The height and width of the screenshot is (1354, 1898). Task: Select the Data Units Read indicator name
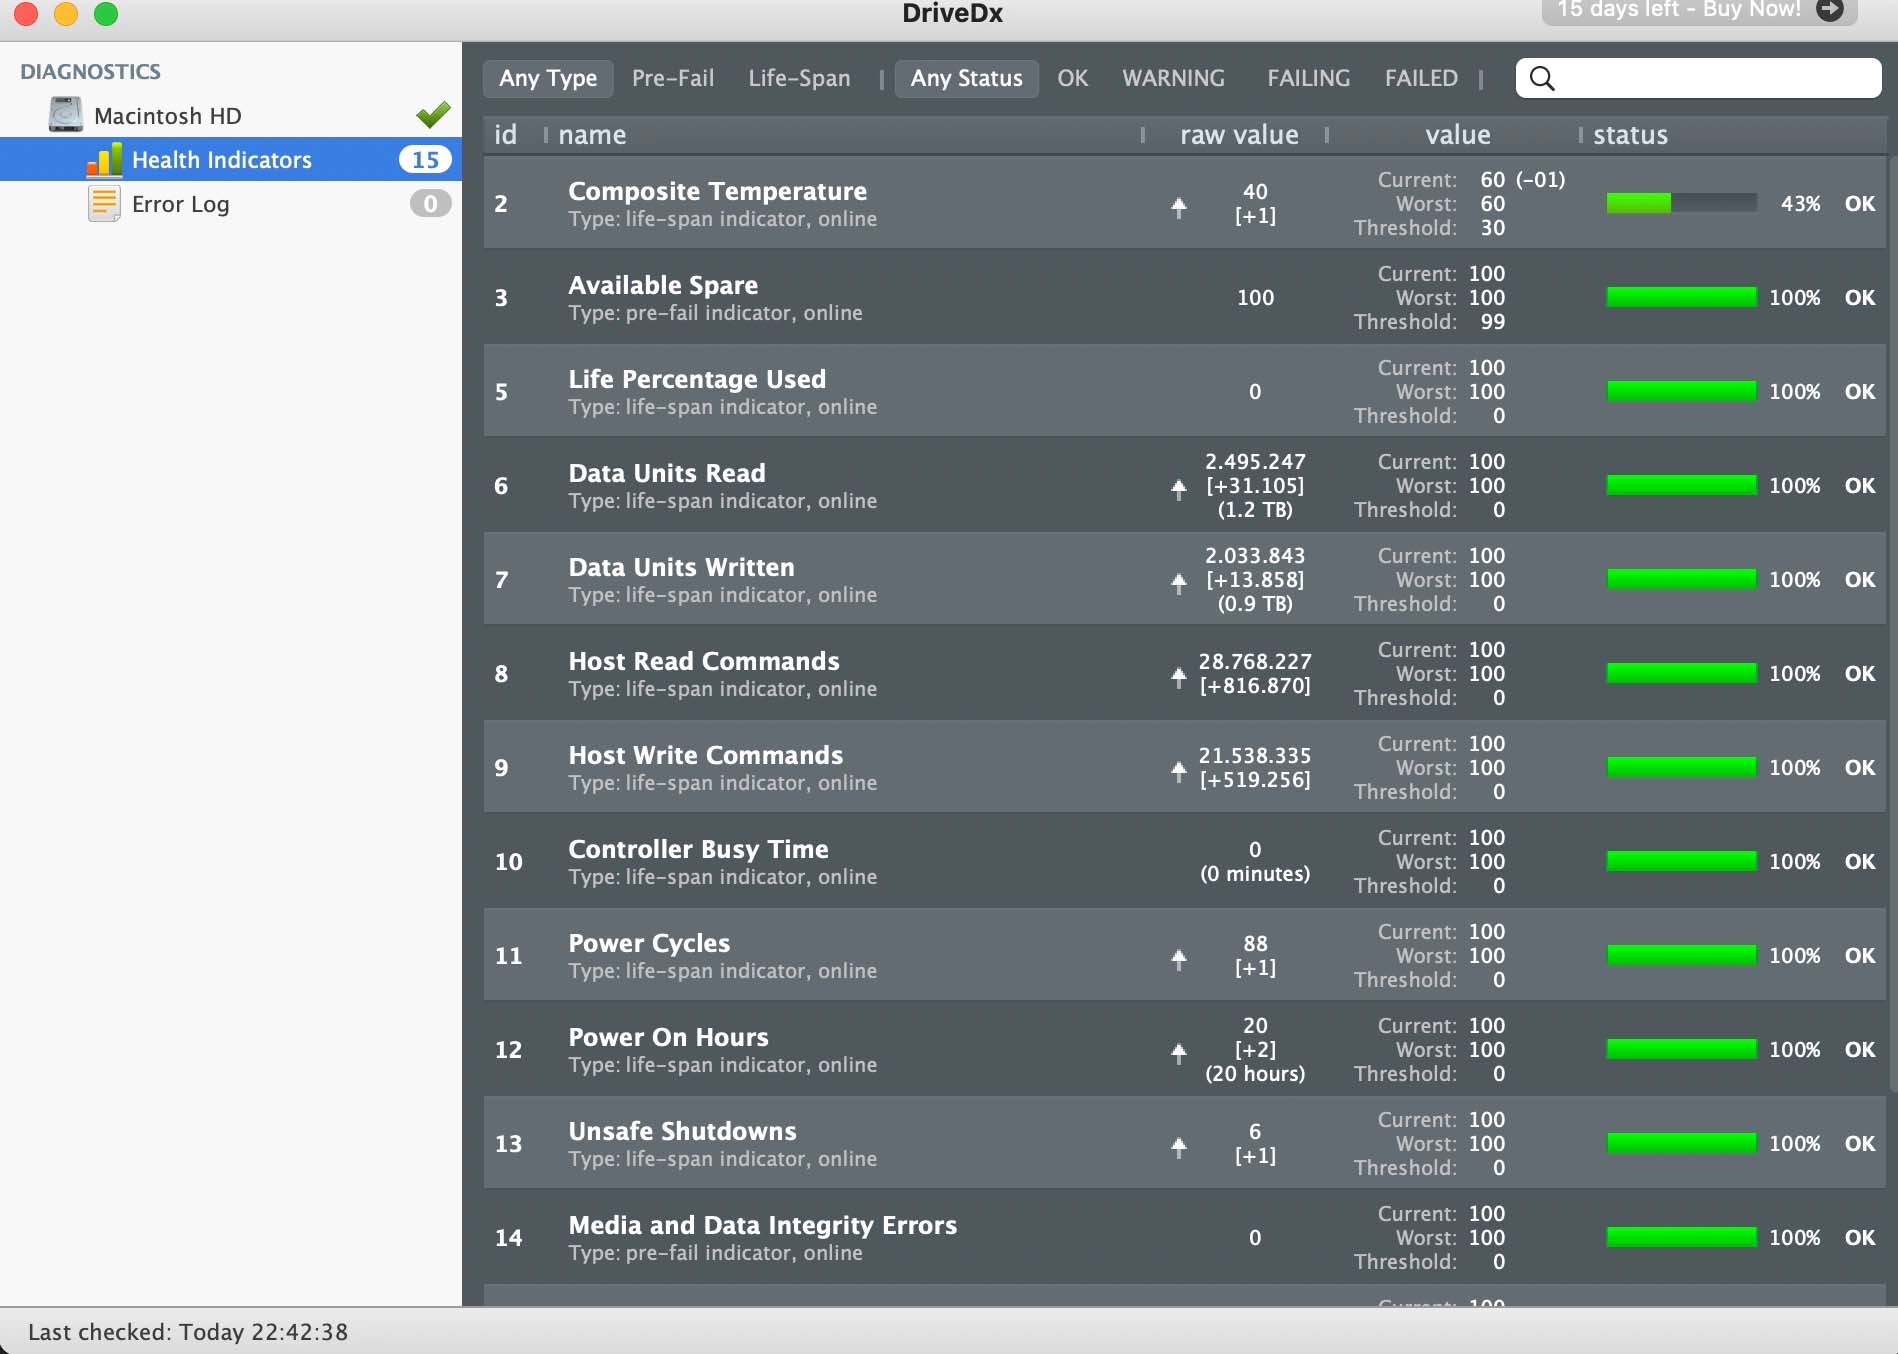(667, 473)
